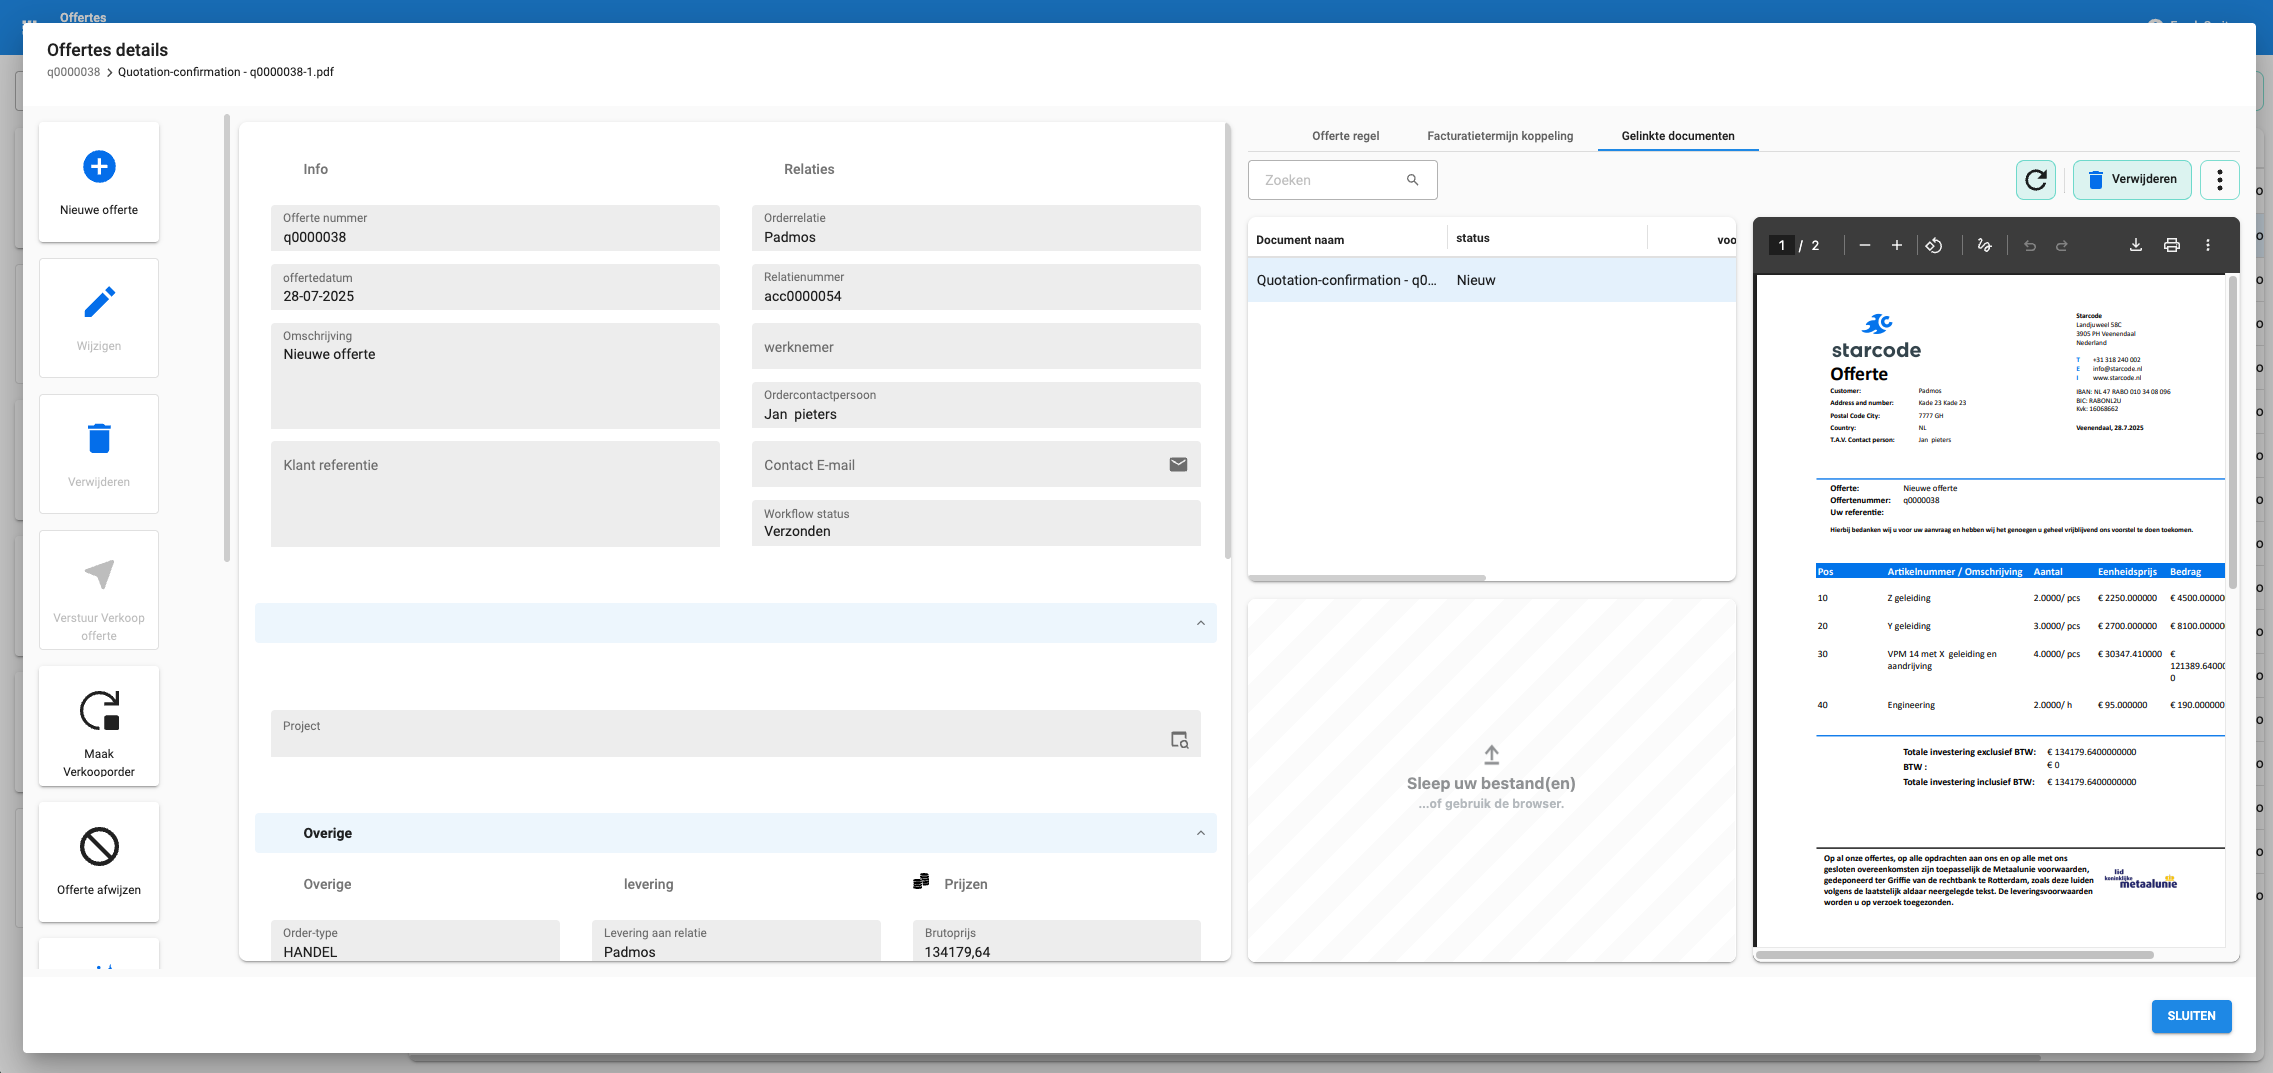Screen dimensions: 2273x1073
Task: Select the Quotation-confirmation document row
Action: pyautogui.click(x=1491, y=280)
